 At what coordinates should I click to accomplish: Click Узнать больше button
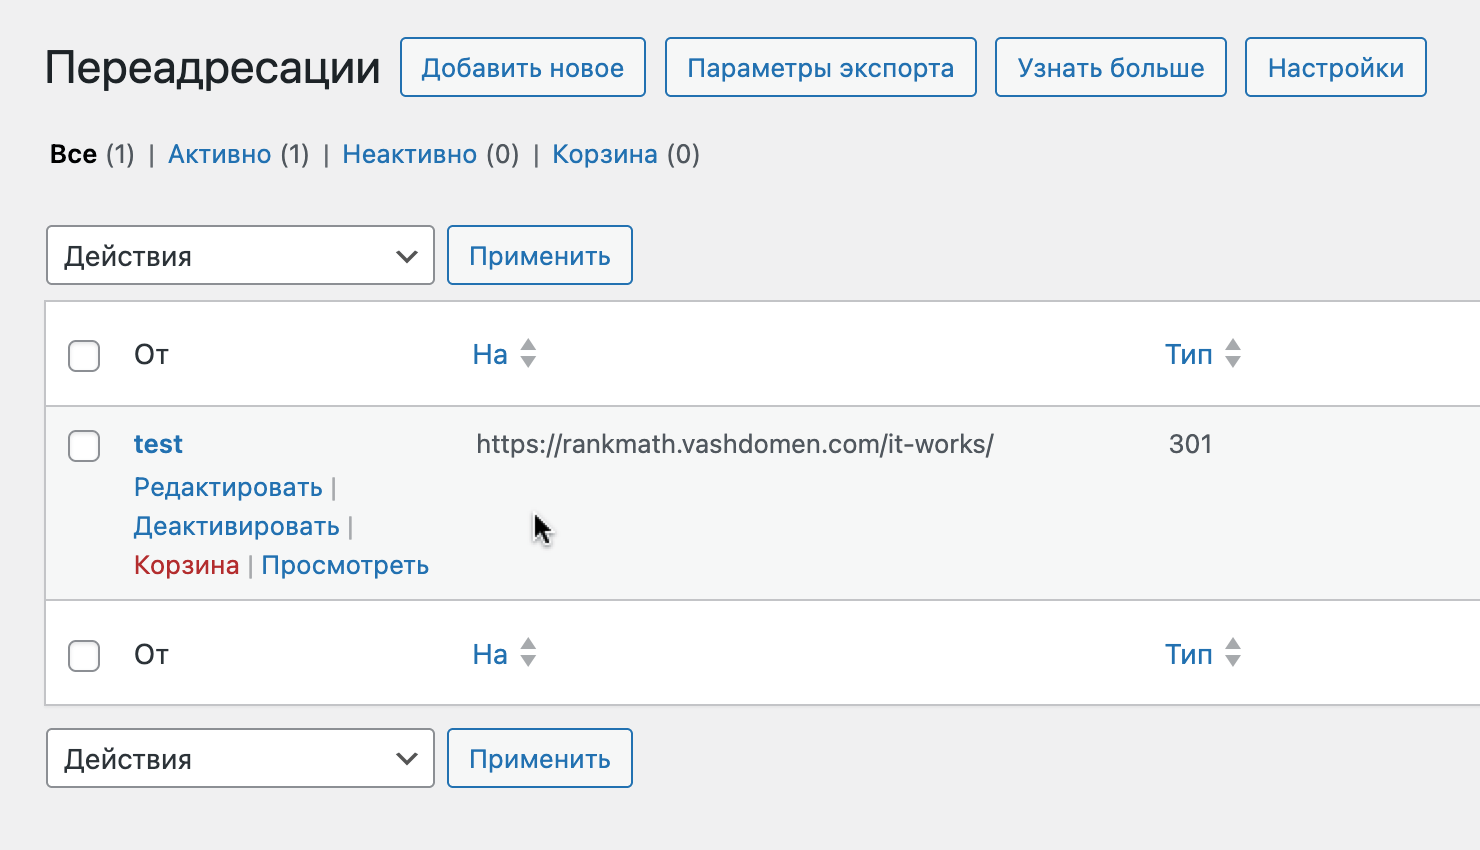click(1111, 67)
